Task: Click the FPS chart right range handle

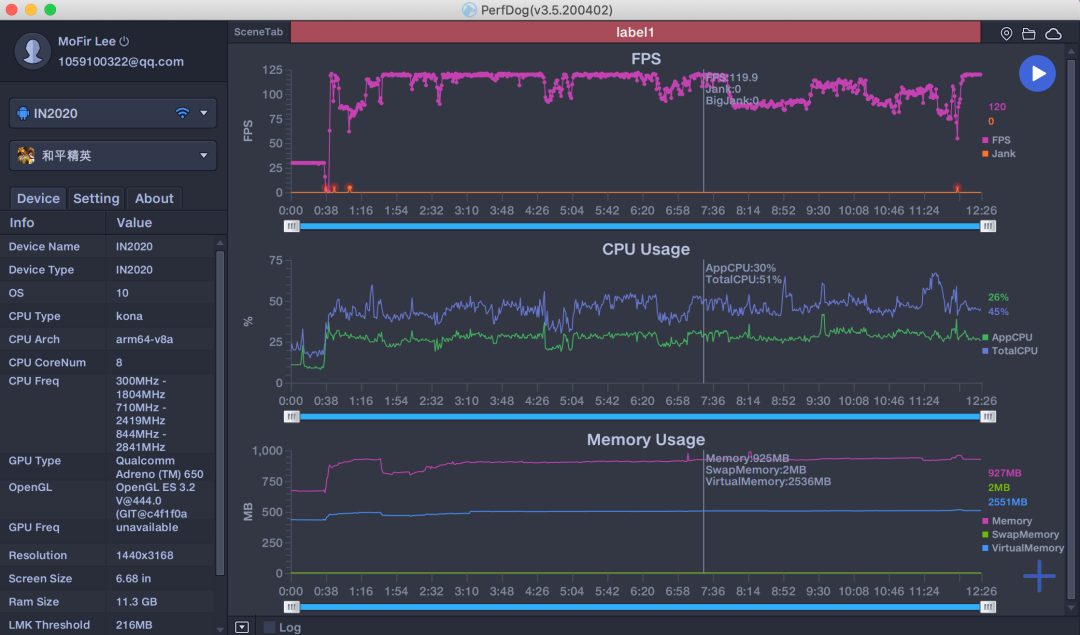Action: (x=988, y=226)
